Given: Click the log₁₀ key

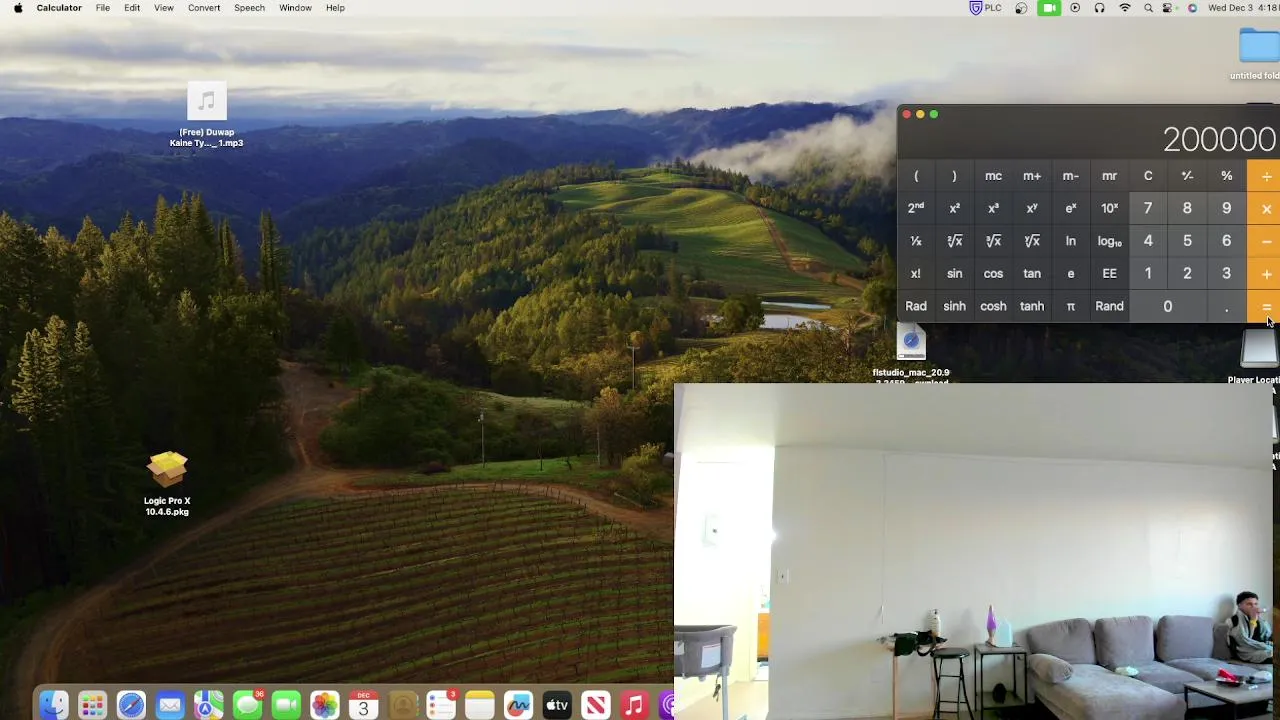Looking at the screenshot, I should tap(1109, 241).
